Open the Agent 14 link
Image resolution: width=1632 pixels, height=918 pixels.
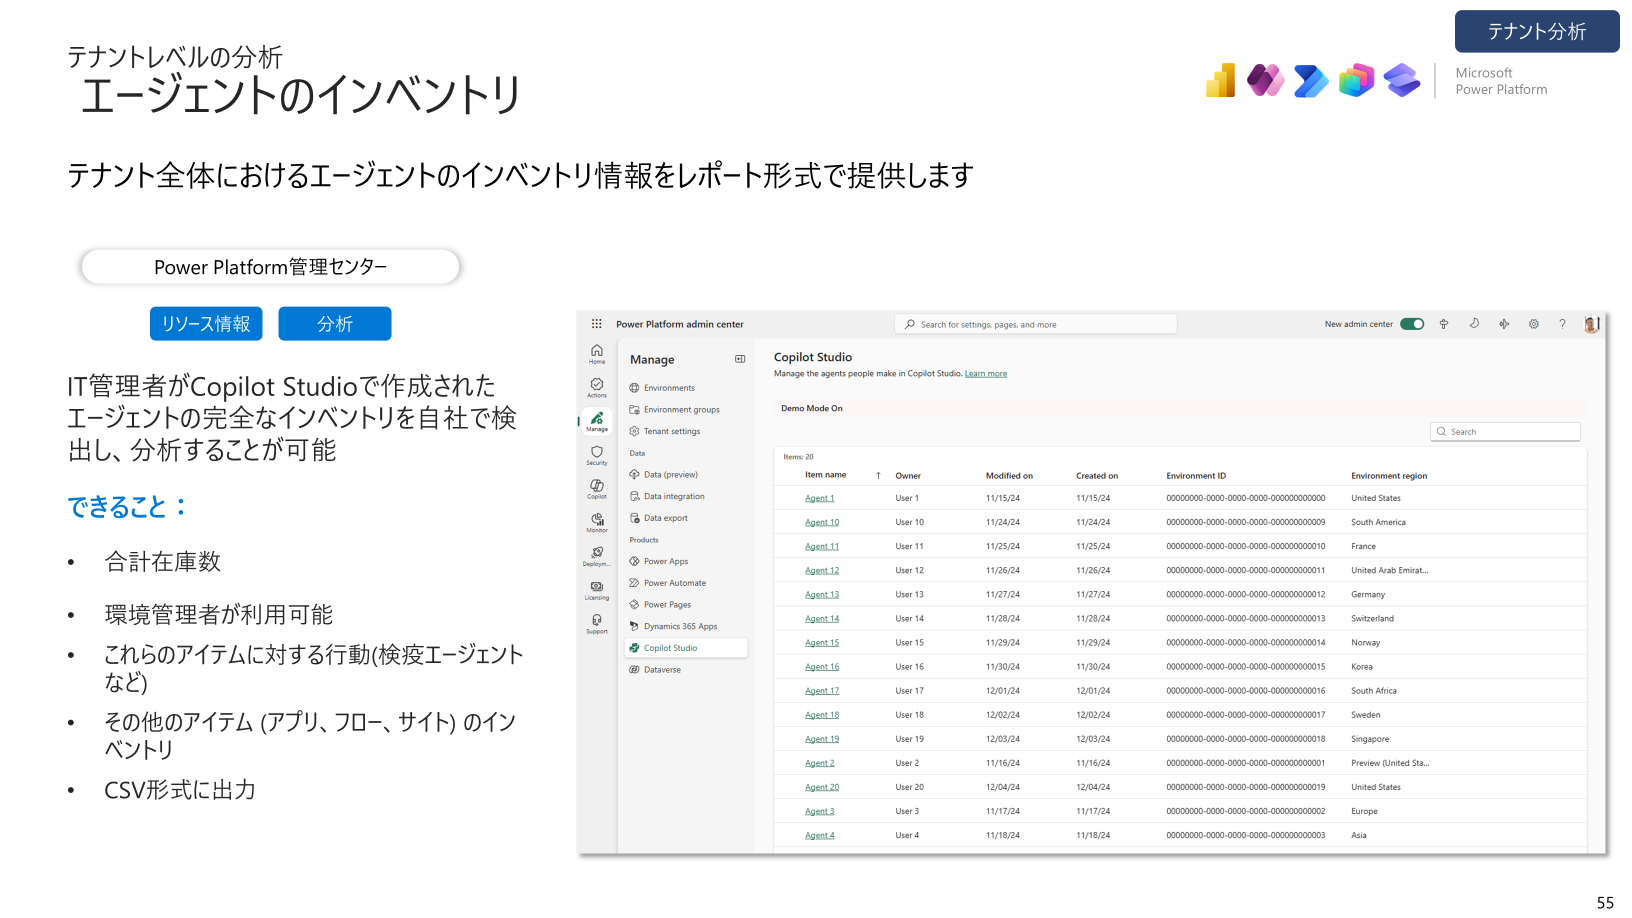[x=822, y=619]
